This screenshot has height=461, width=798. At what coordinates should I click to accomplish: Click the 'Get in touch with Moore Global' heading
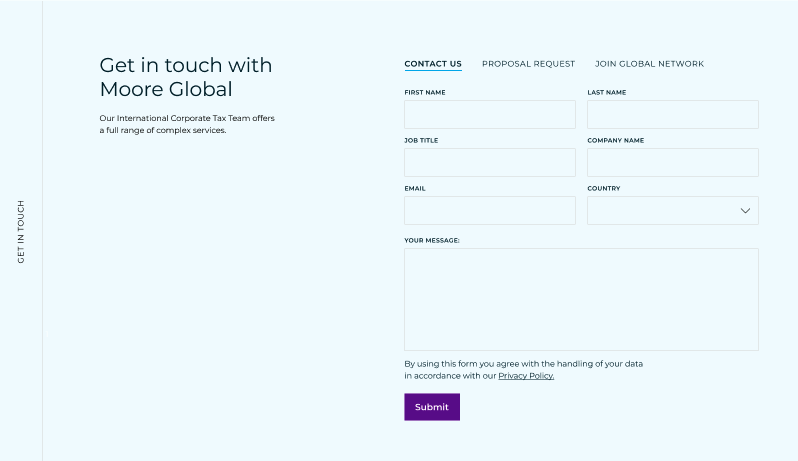point(186,77)
